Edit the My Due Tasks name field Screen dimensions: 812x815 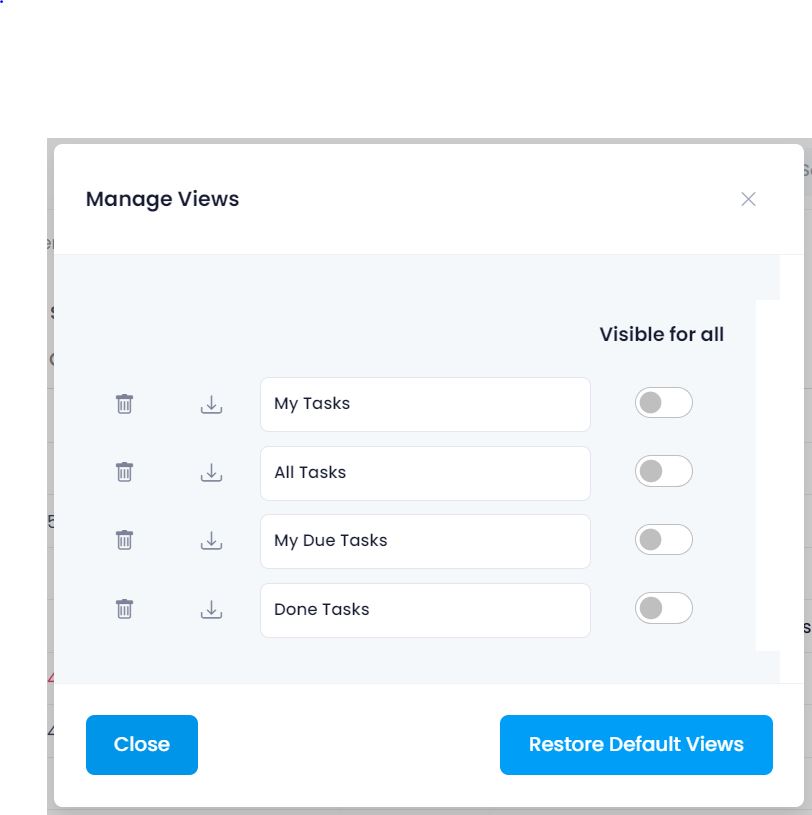pyautogui.click(x=425, y=542)
